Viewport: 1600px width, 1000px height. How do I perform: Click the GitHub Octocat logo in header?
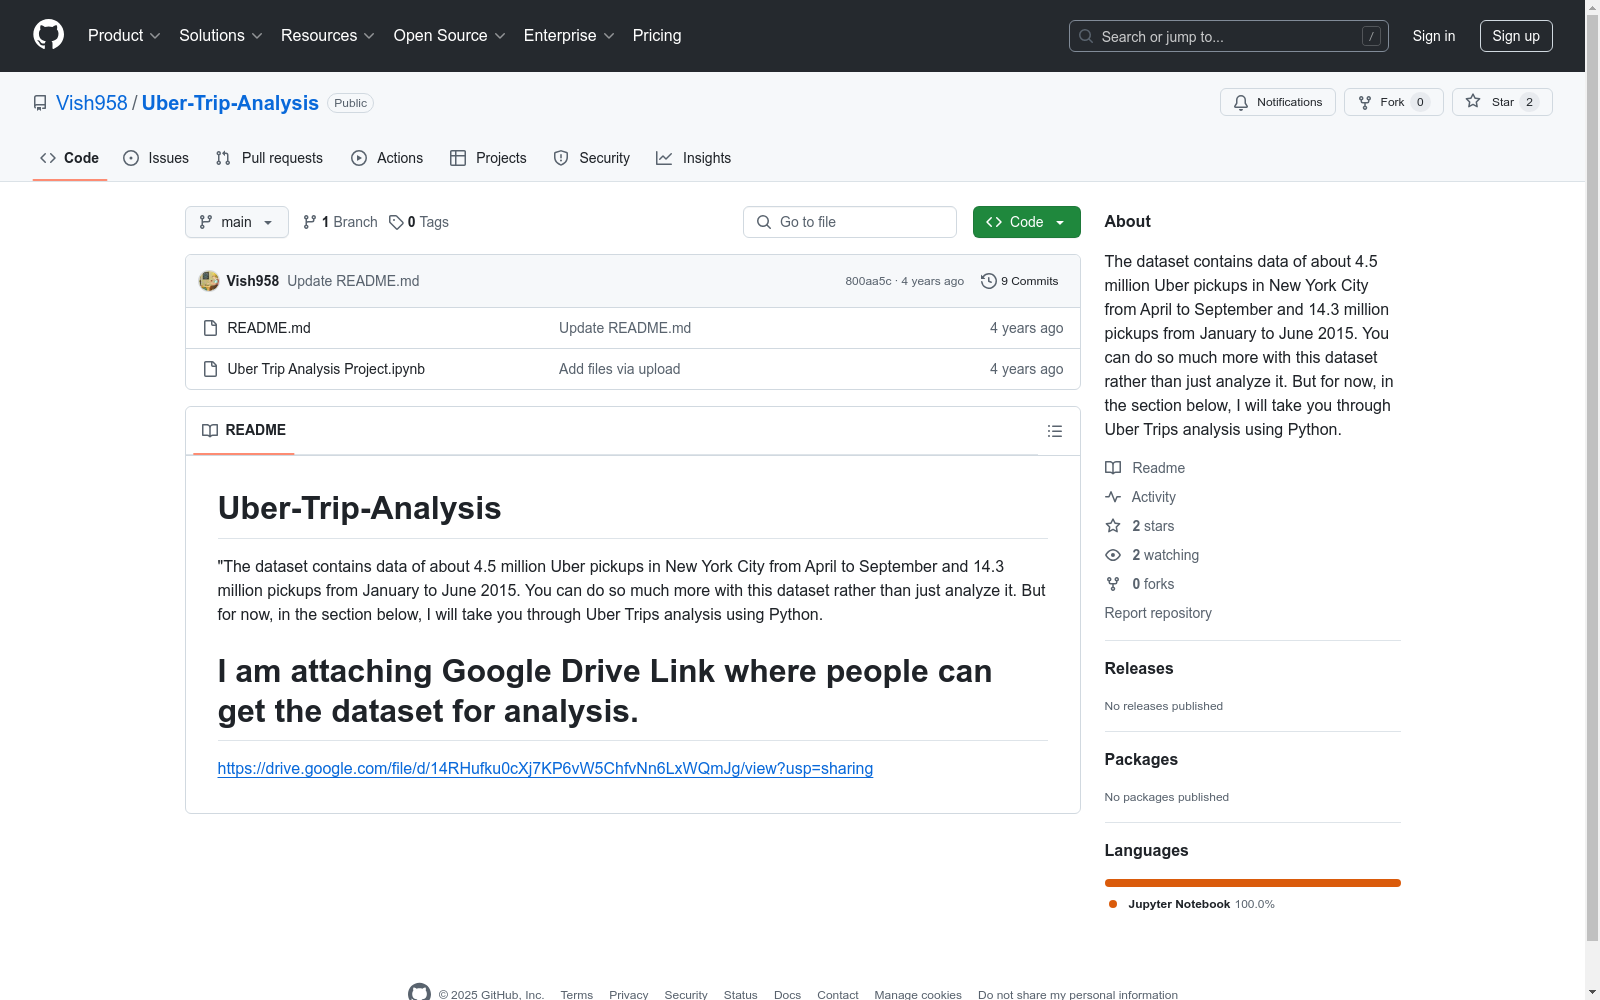point(48,35)
